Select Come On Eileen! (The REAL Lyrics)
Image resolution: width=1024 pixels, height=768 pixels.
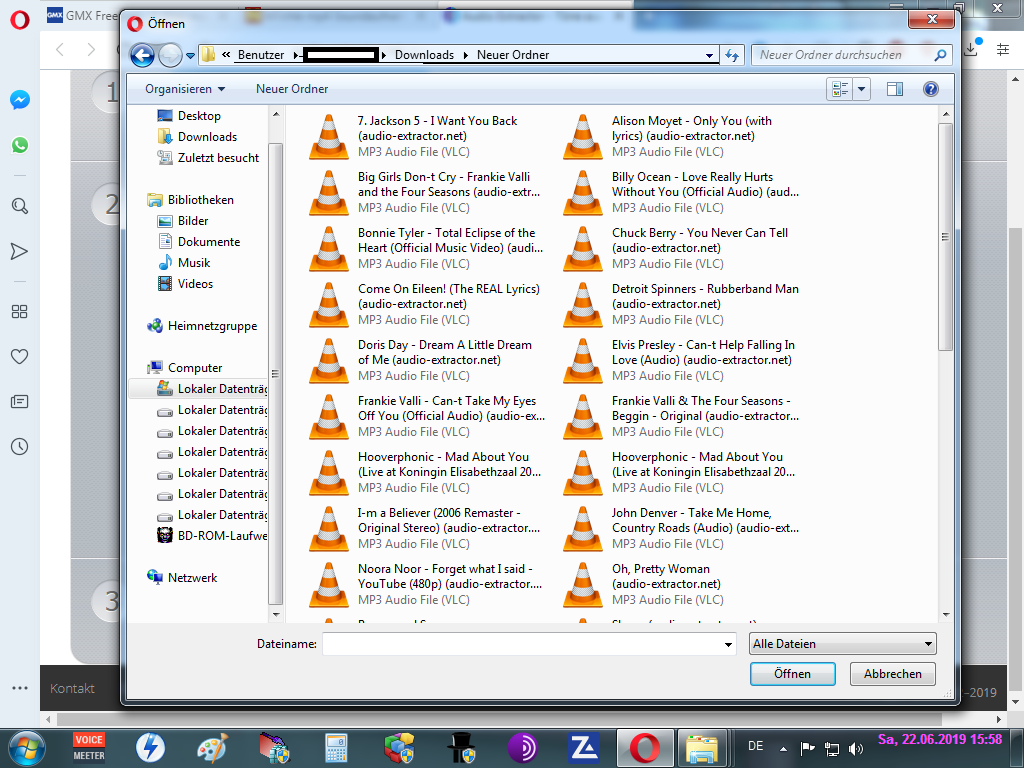[424, 304]
